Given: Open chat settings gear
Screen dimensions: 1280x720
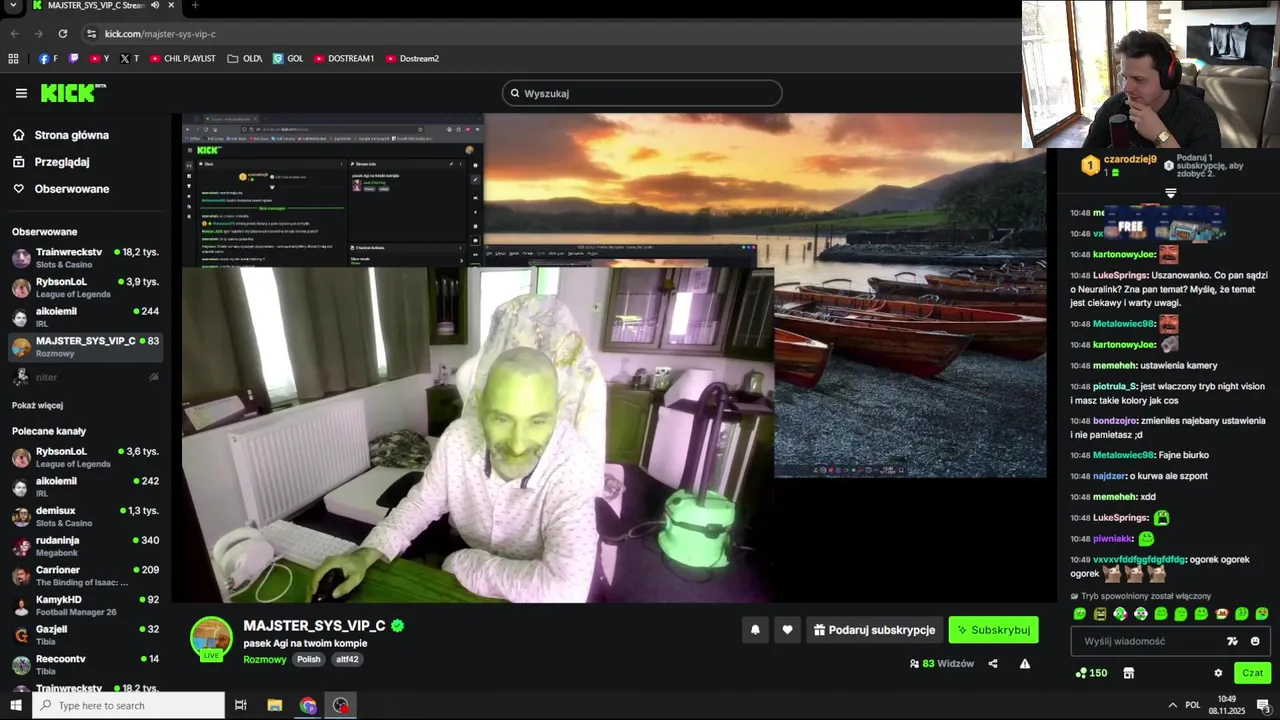Looking at the screenshot, I should pos(1218,673).
